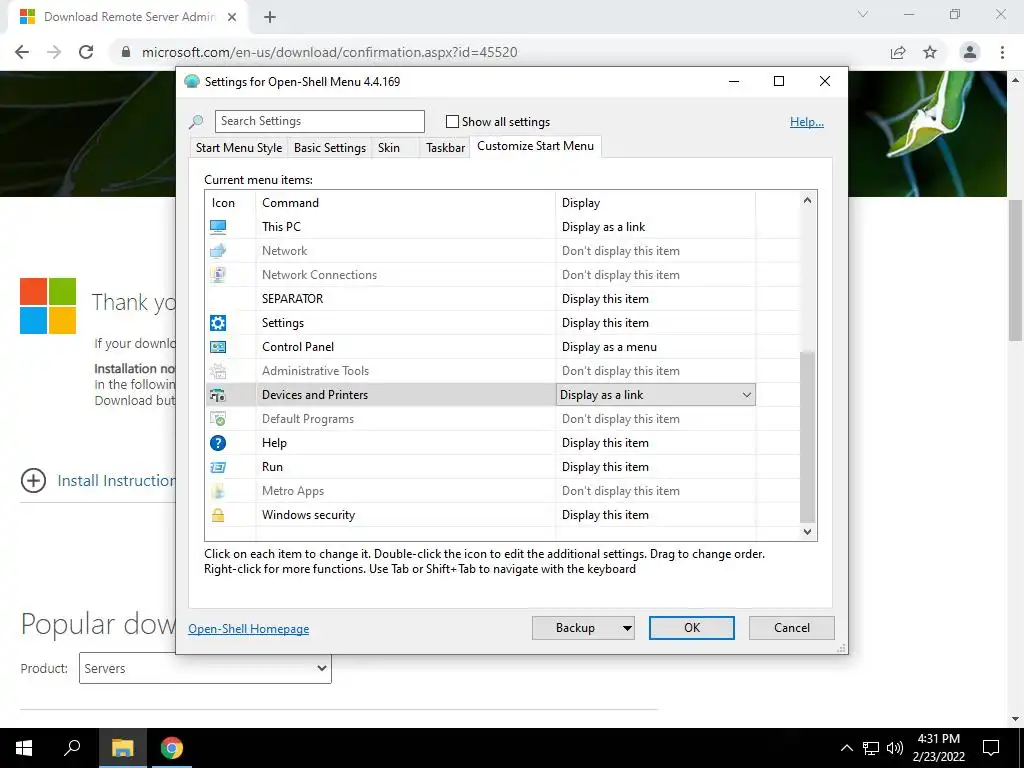
Task: Click the Control Panel row icon
Action: [218, 347]
